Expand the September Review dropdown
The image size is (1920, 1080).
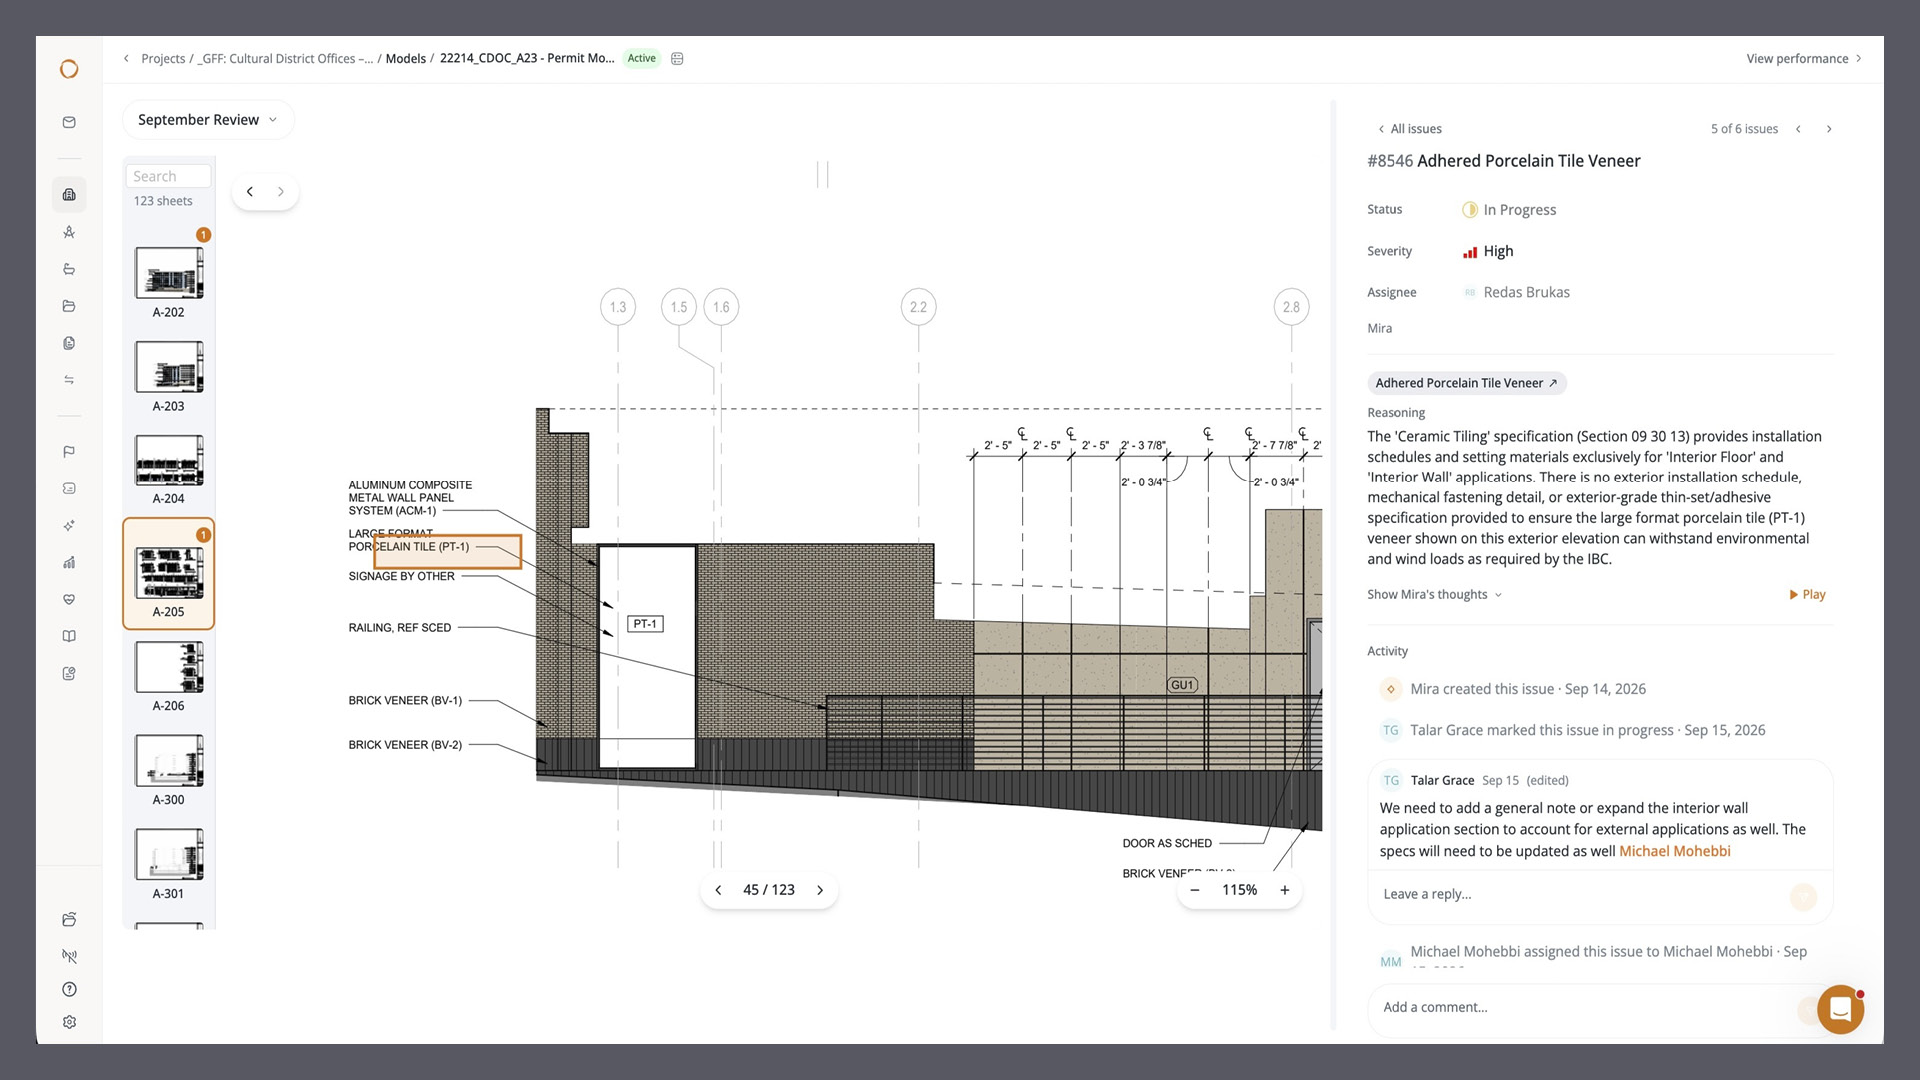(208, 120)
